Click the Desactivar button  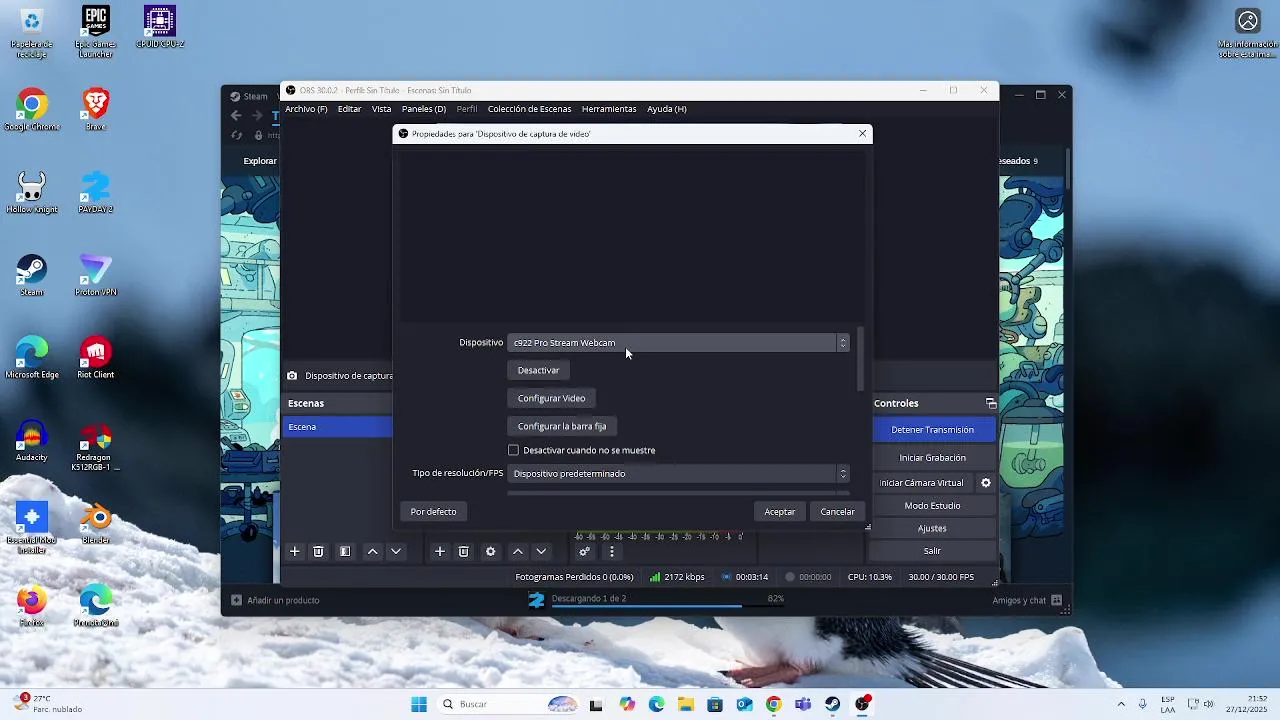538,370
